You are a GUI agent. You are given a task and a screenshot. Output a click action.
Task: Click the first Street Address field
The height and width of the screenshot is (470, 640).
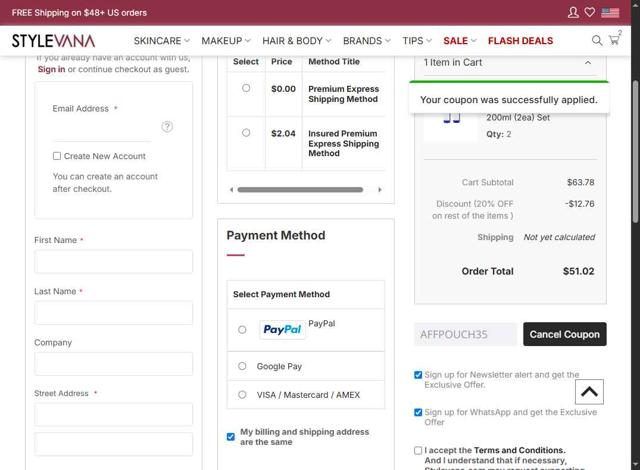click(113, 415)
